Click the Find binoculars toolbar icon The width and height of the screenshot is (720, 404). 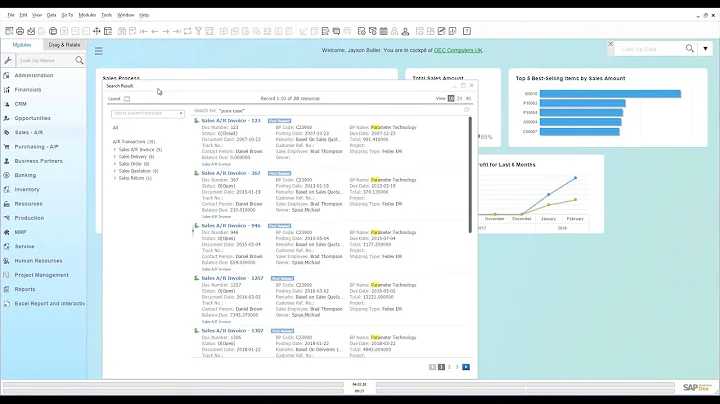coord(122,31)
